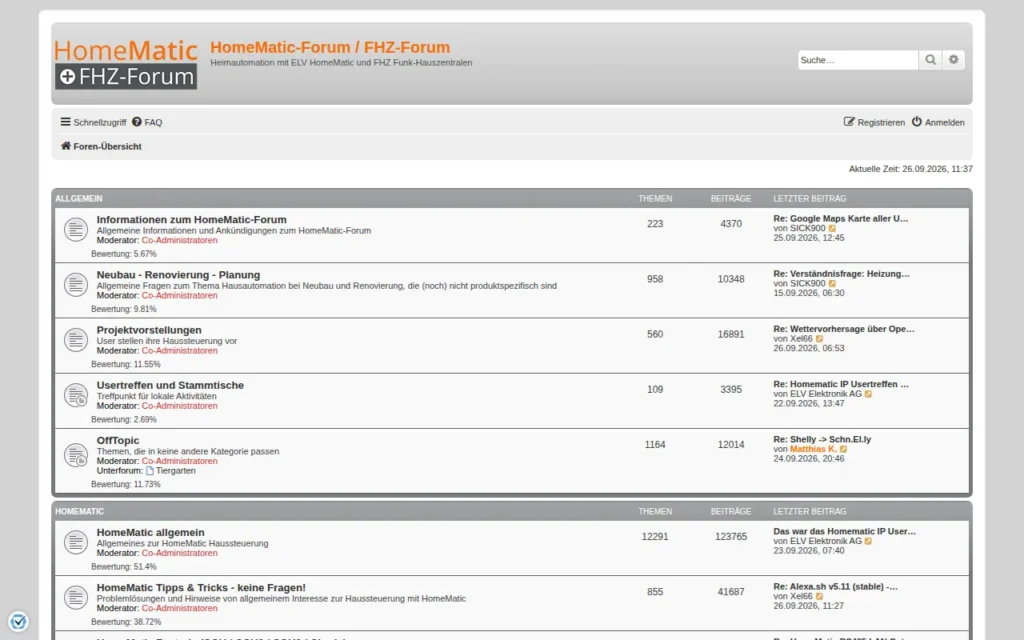The image size is (1024, 640).
Task: Click 'Aktuelle Zeit: 26.09.2026, 11:37' text
Action: tap(910, 169)
